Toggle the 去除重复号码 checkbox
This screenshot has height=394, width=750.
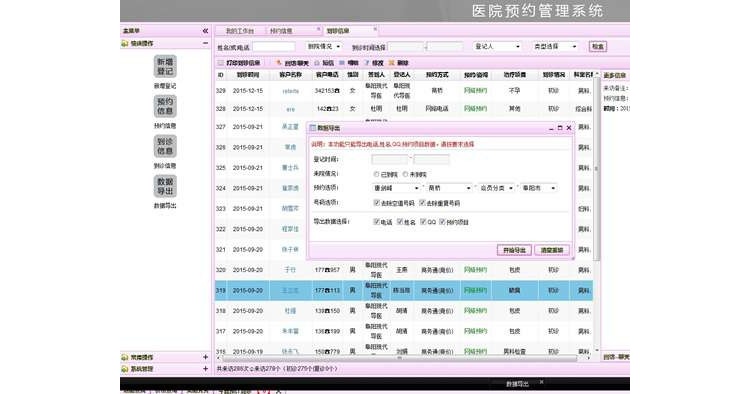tap(422, 203)
